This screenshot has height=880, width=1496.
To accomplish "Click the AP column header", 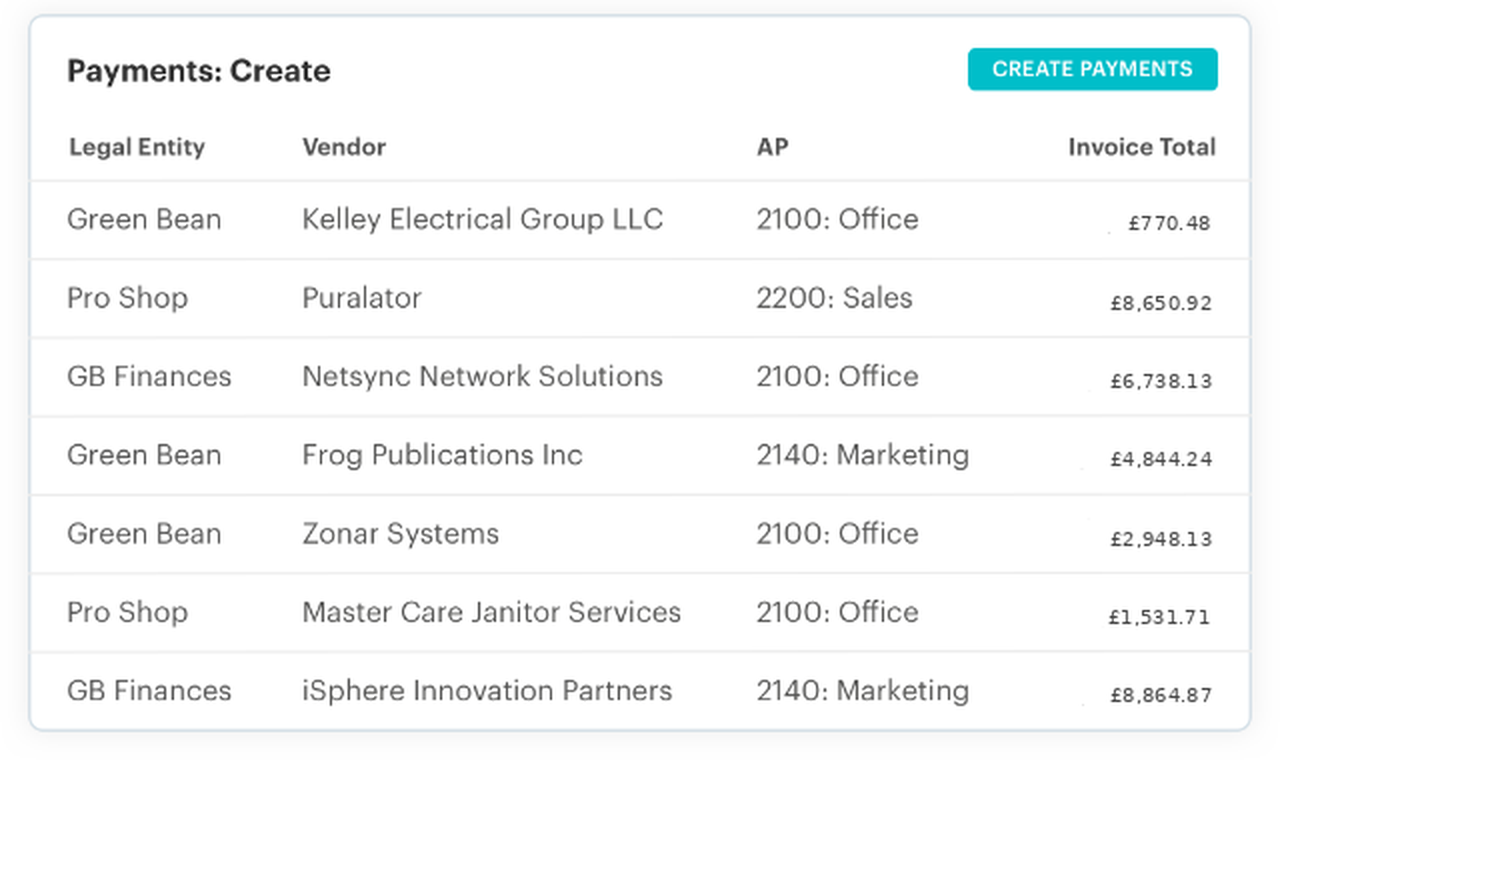I will click(x=772, y=147).
